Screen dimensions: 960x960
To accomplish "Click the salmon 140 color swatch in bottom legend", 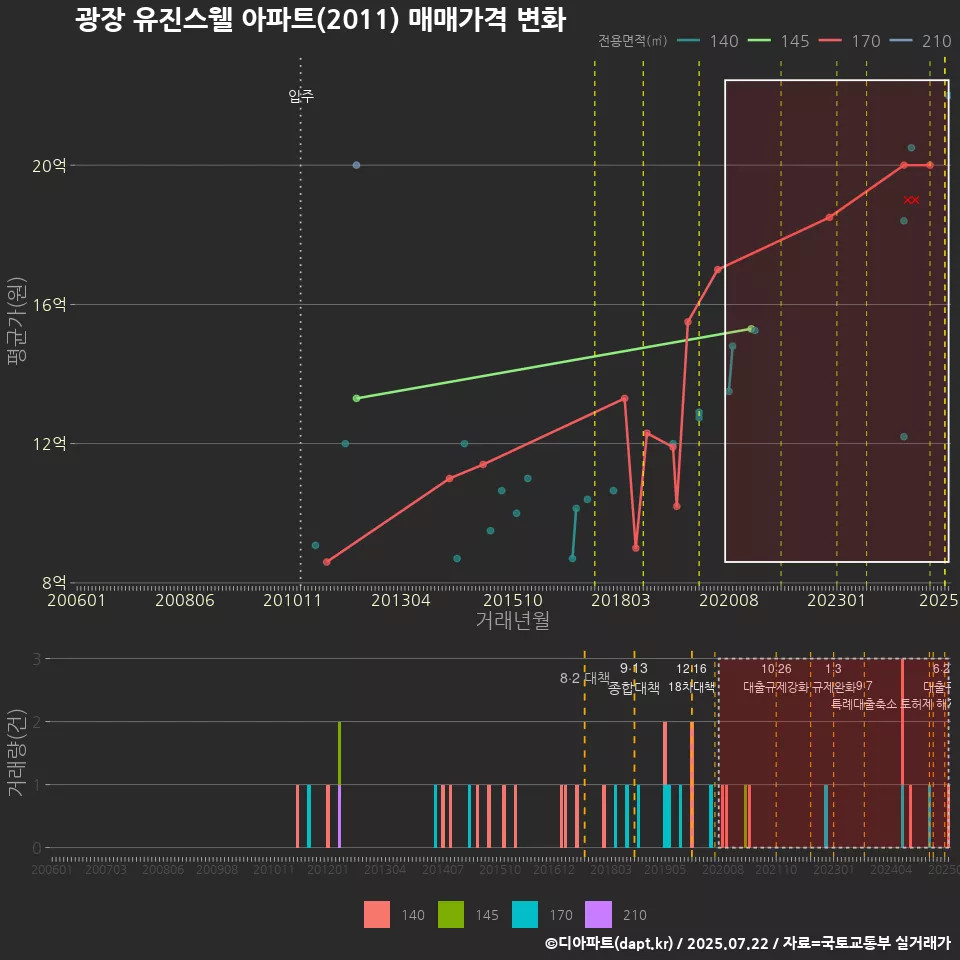I will (378, 915).
